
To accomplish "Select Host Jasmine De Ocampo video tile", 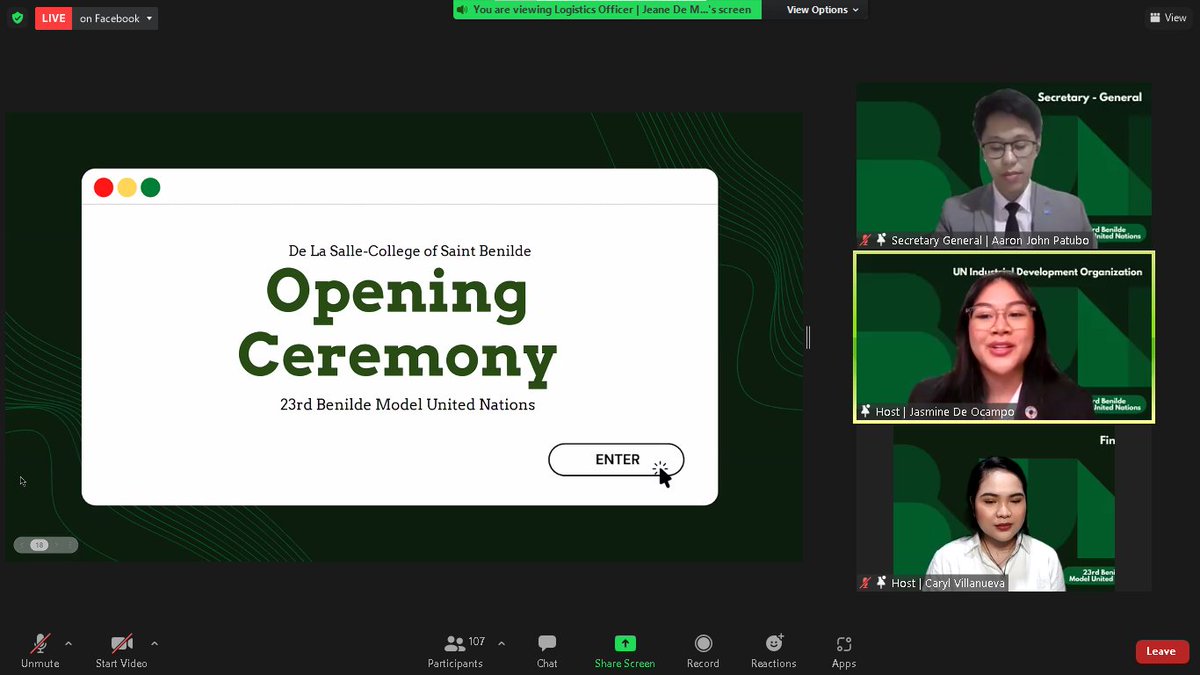I will [1004, 337].
